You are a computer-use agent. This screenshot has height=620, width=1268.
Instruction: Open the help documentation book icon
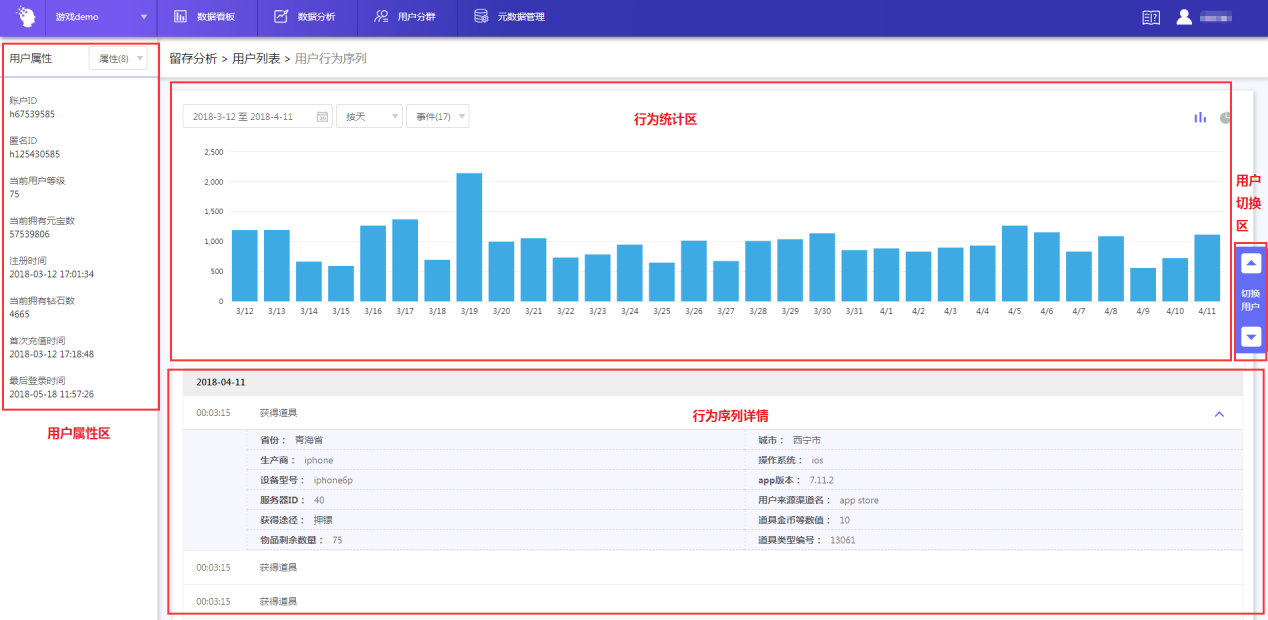[1151, 17]
